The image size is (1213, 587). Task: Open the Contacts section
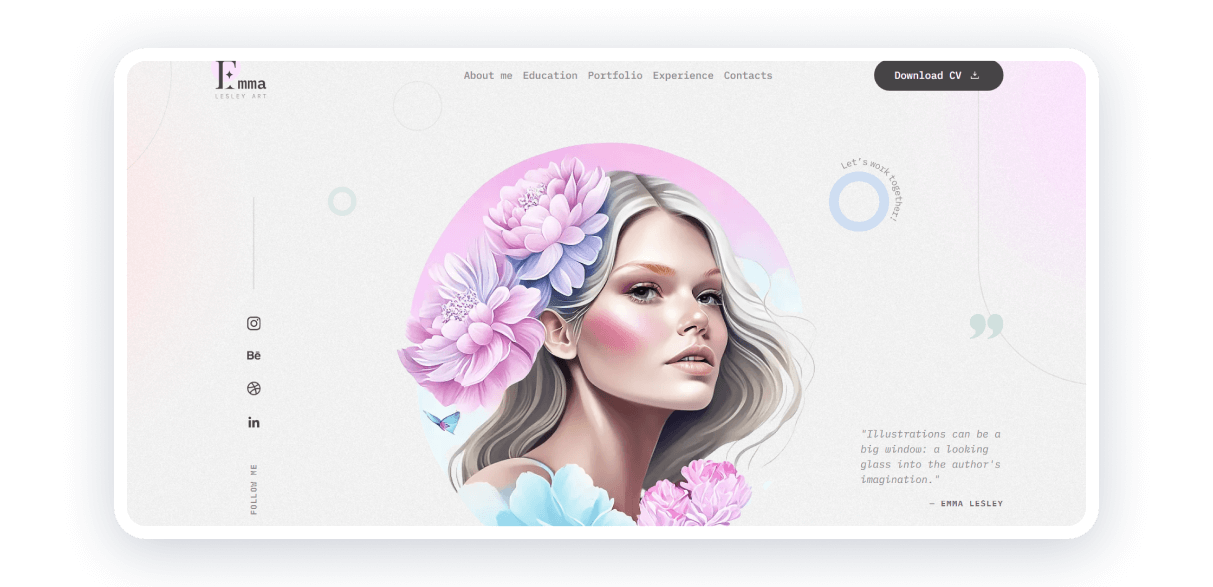pyautogui.click(x=748, y=75)
